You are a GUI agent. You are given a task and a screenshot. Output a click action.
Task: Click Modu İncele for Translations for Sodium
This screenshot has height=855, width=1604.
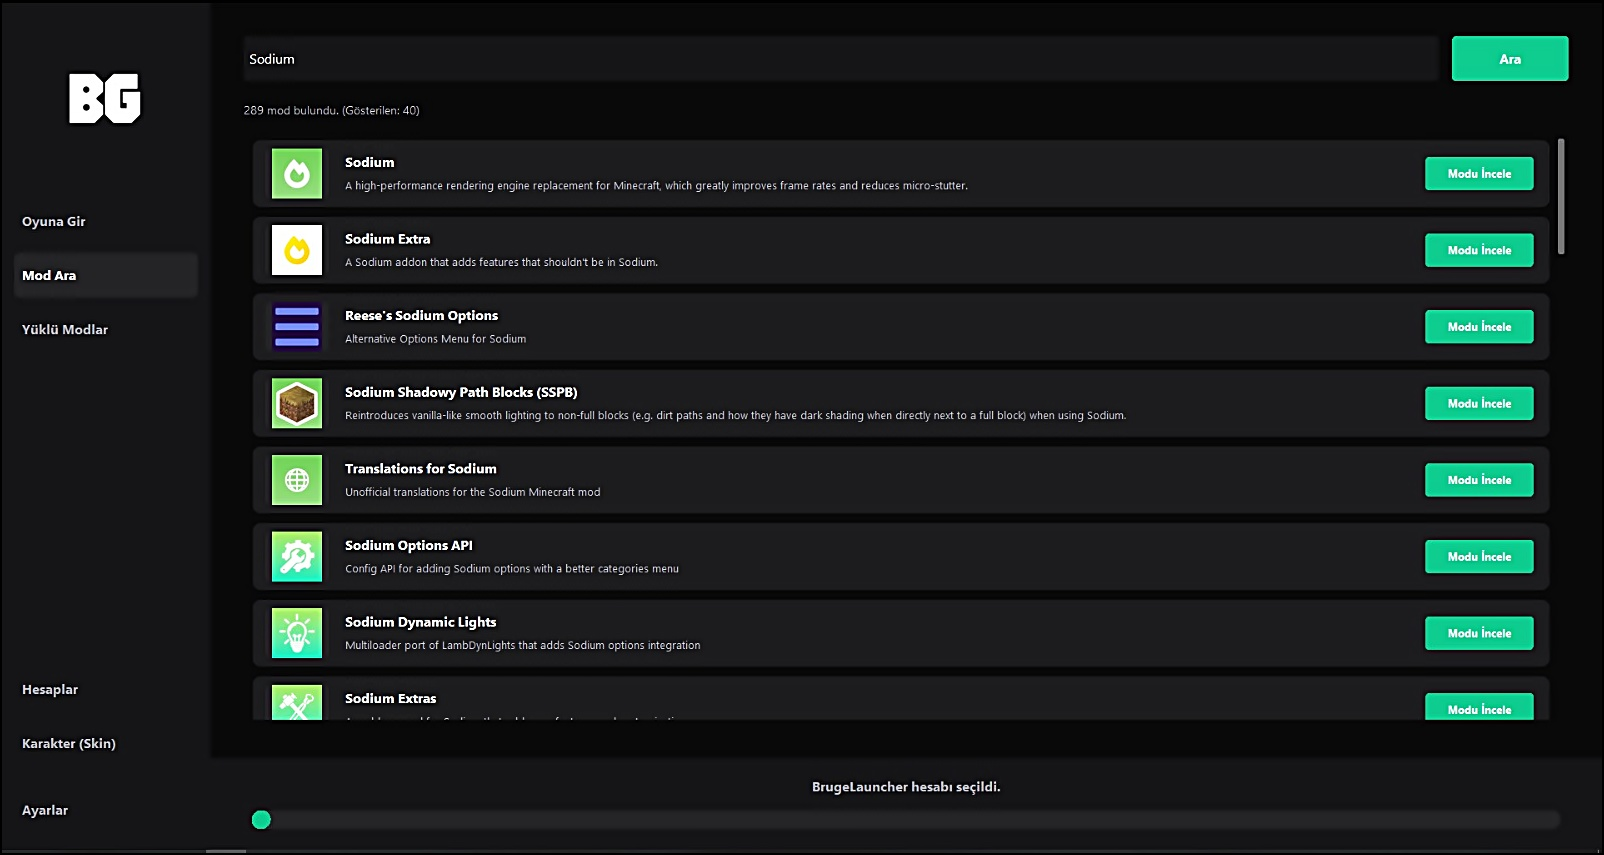tap(1479, 480)
